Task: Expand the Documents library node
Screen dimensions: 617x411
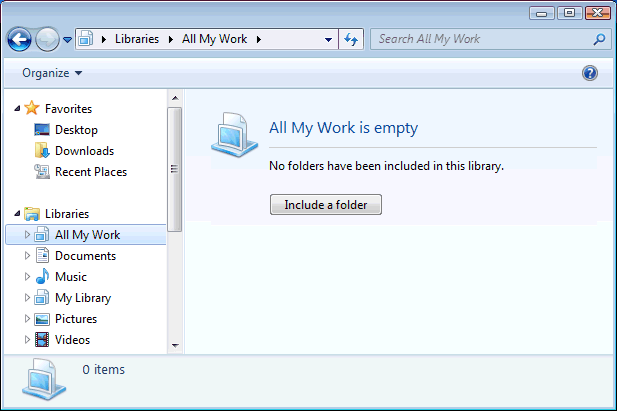Action: click(27, 255)
